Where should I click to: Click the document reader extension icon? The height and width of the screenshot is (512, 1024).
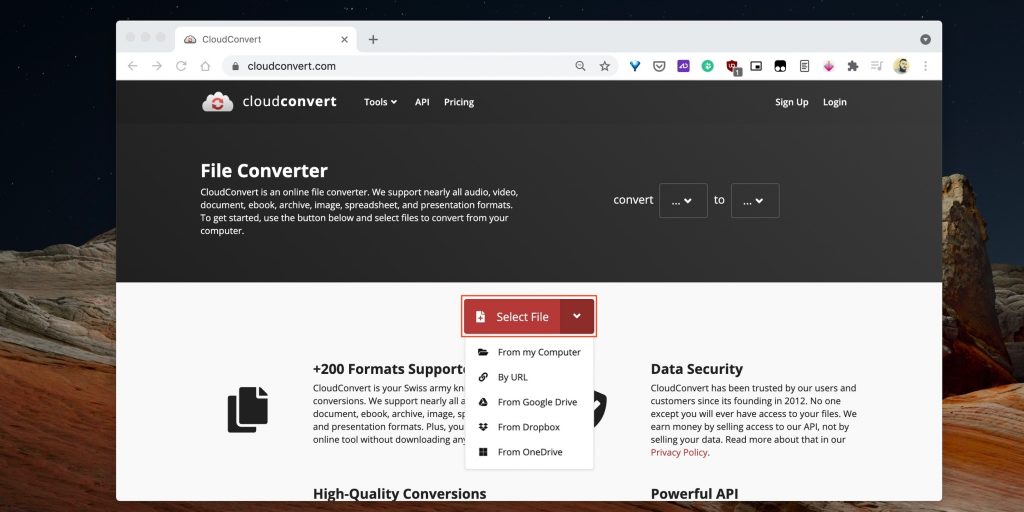(805, 66)
